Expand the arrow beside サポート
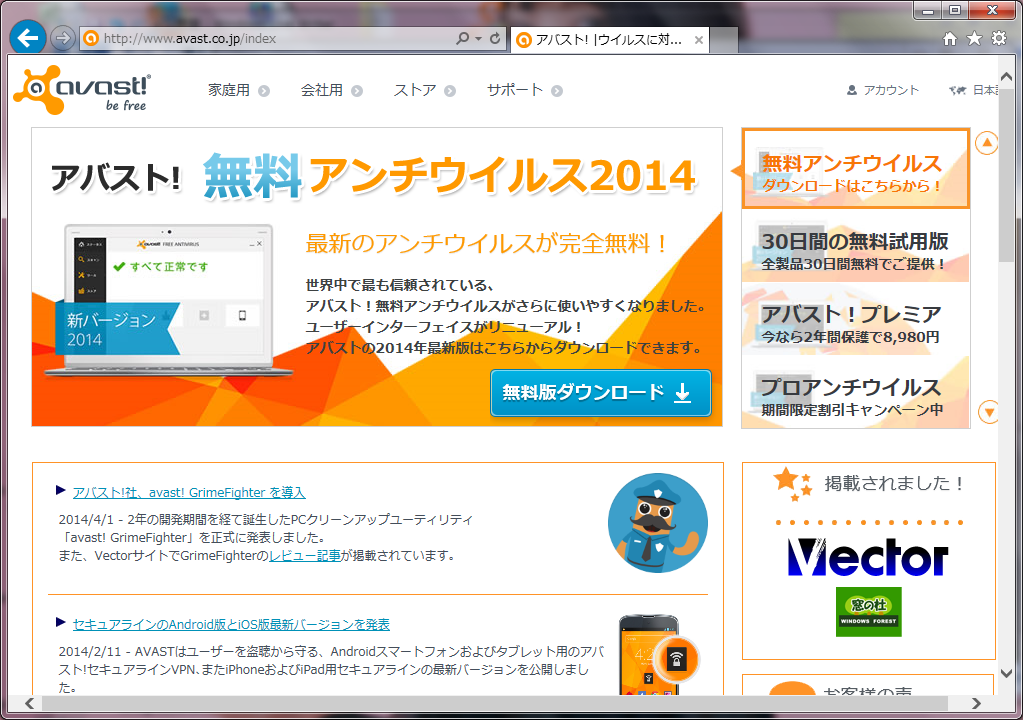The height and width of the screenshot is (720, 1023). pos(557,91)
